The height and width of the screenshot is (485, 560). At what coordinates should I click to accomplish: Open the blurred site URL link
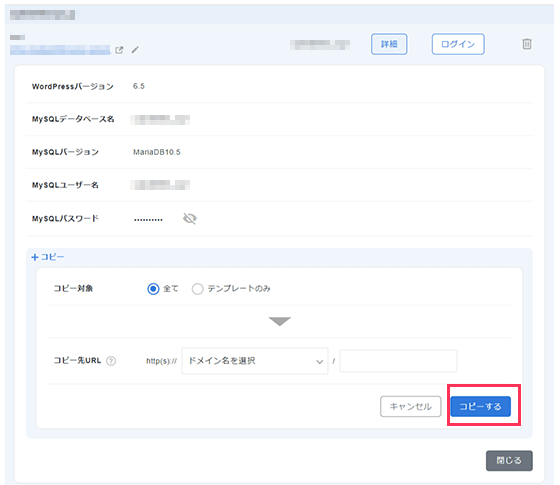(x=60, y=50)
